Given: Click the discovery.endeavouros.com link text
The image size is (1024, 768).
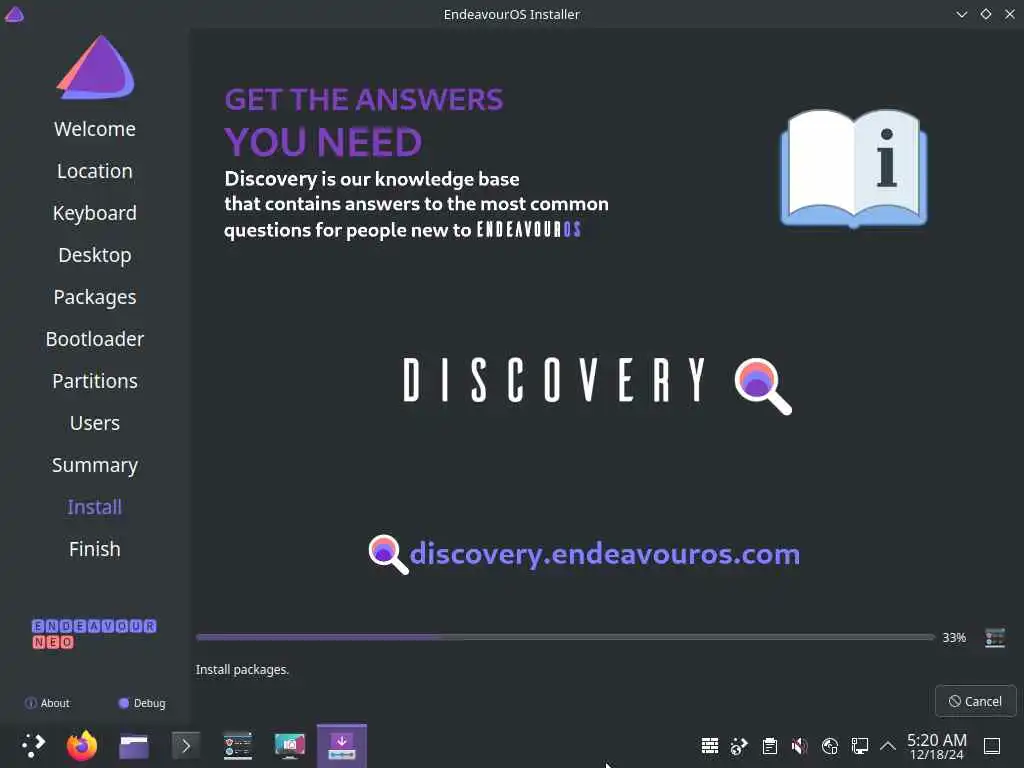Looking at the screenshot, I should point(604,554).
